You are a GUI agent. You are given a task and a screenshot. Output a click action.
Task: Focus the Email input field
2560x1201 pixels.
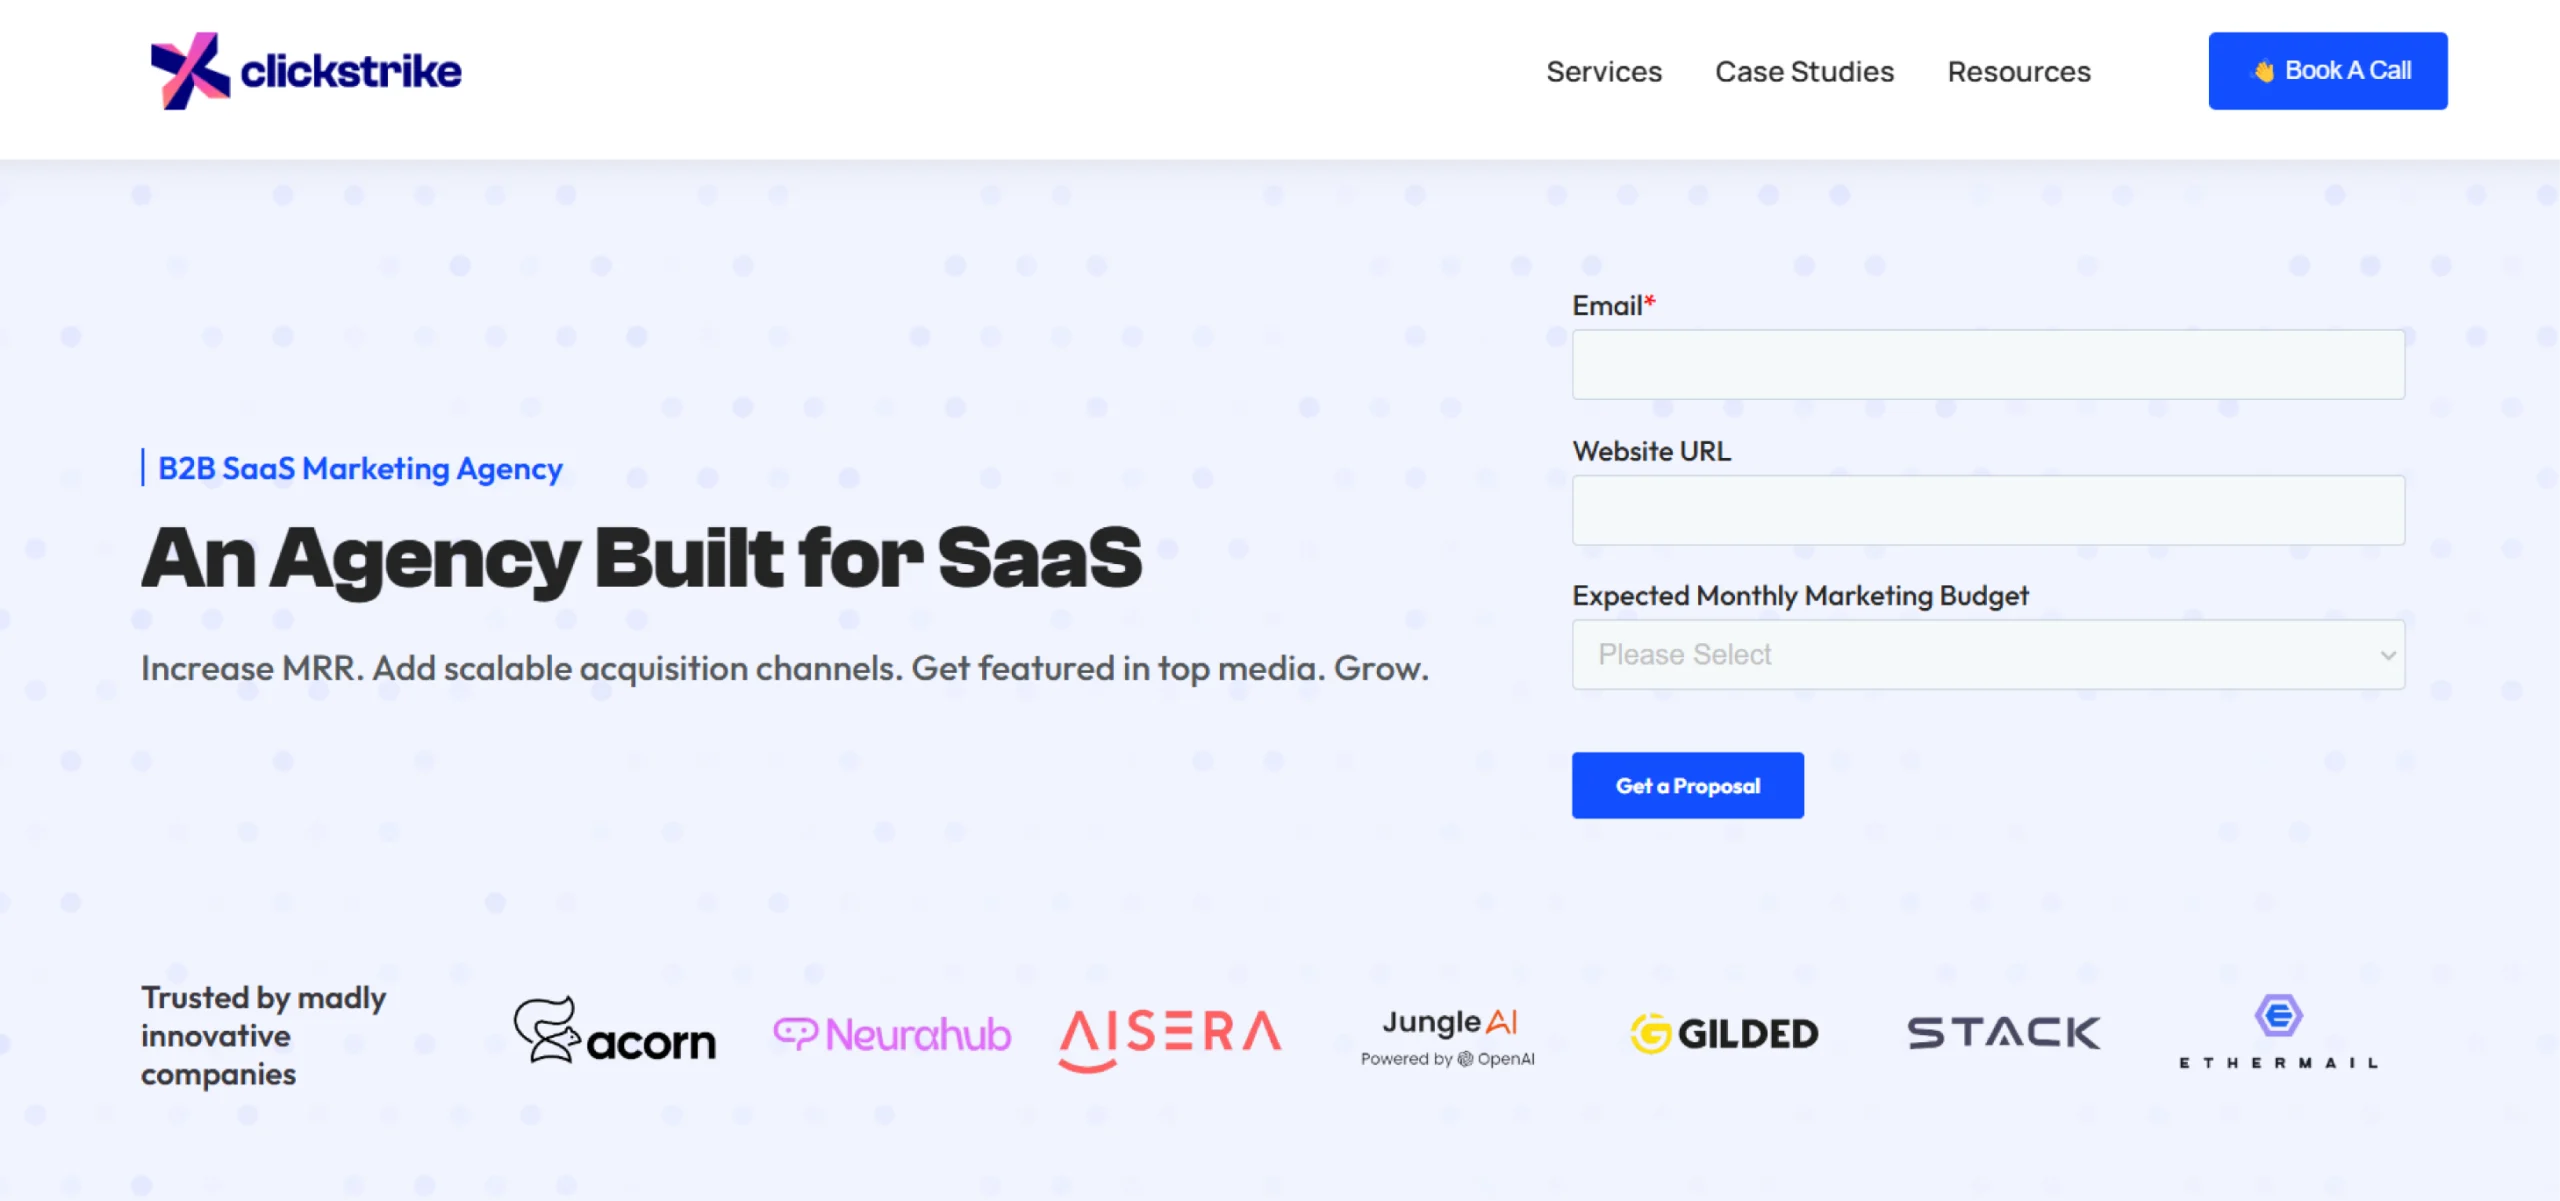[1988, 365]
